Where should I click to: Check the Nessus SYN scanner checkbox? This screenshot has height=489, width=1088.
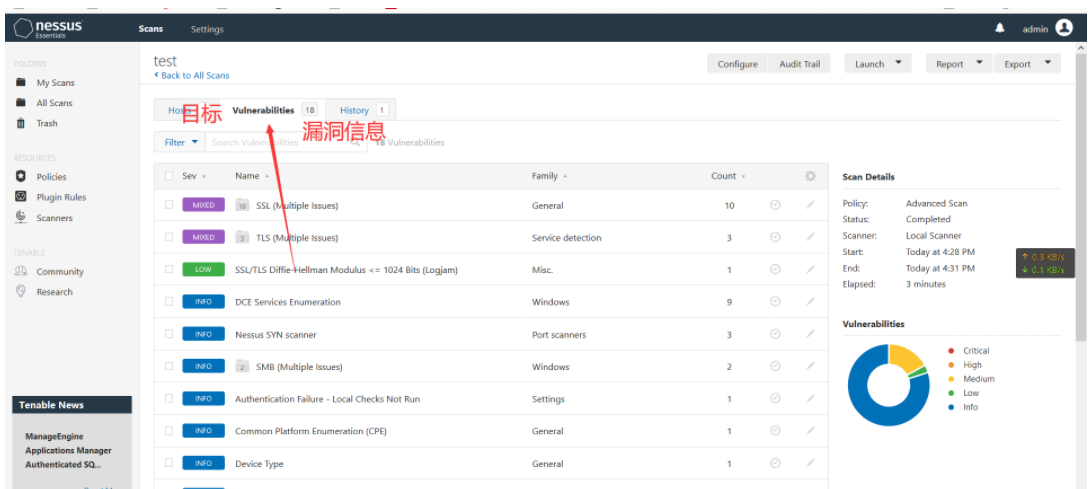pyautogui.click(x=169, y=334)
